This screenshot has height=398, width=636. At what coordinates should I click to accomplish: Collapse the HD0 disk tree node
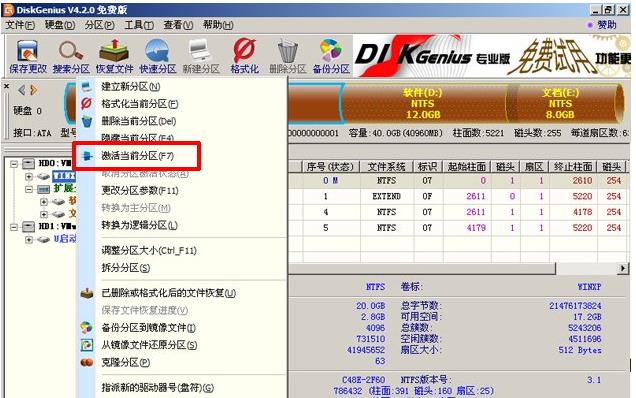pos(14,164)
